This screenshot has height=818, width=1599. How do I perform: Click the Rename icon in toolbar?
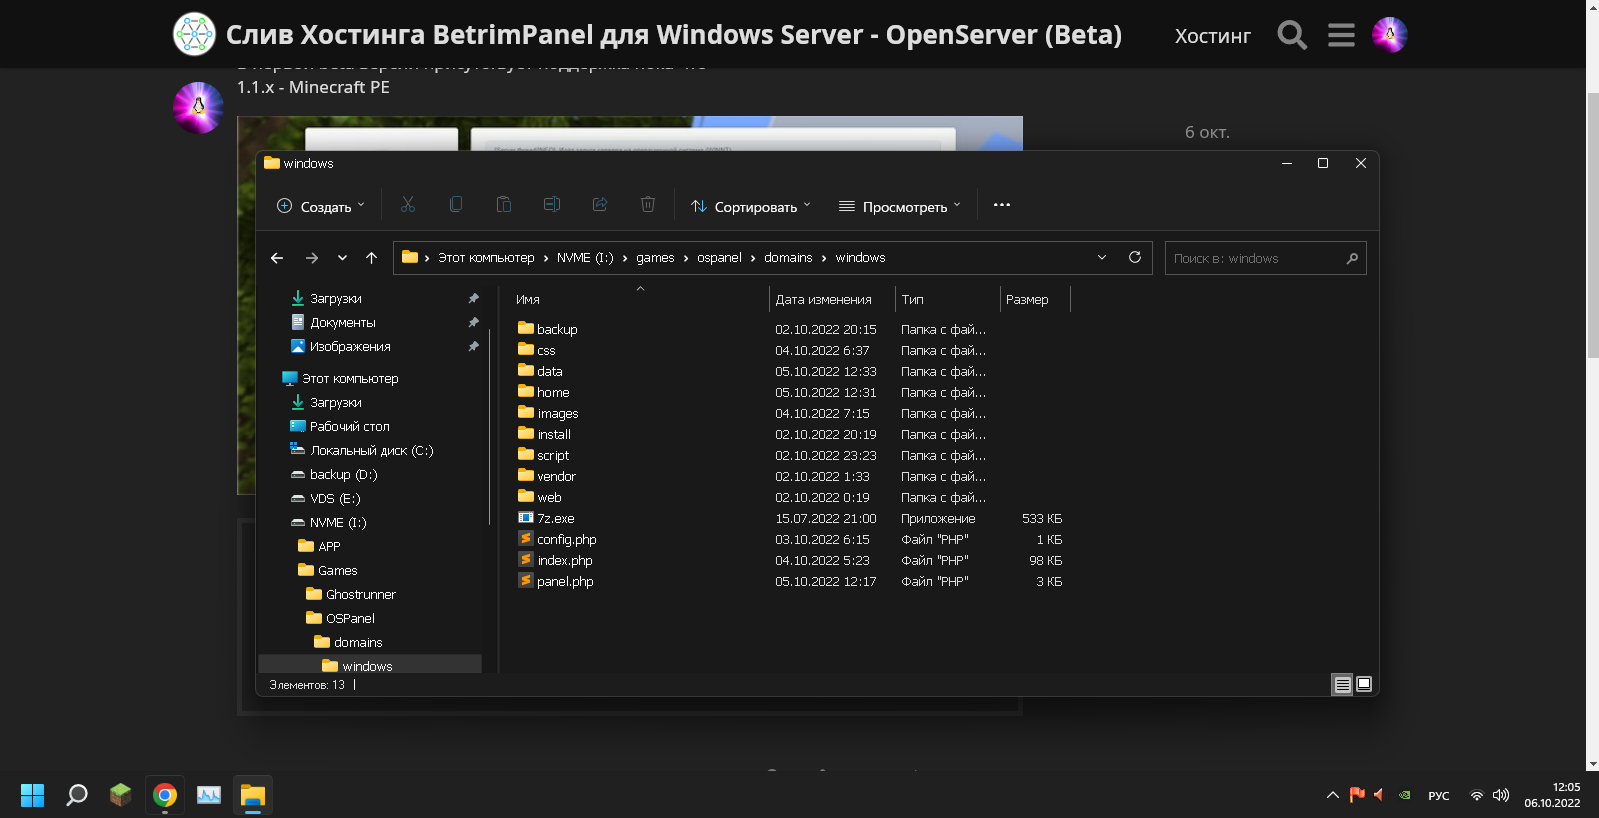(552, 205)
